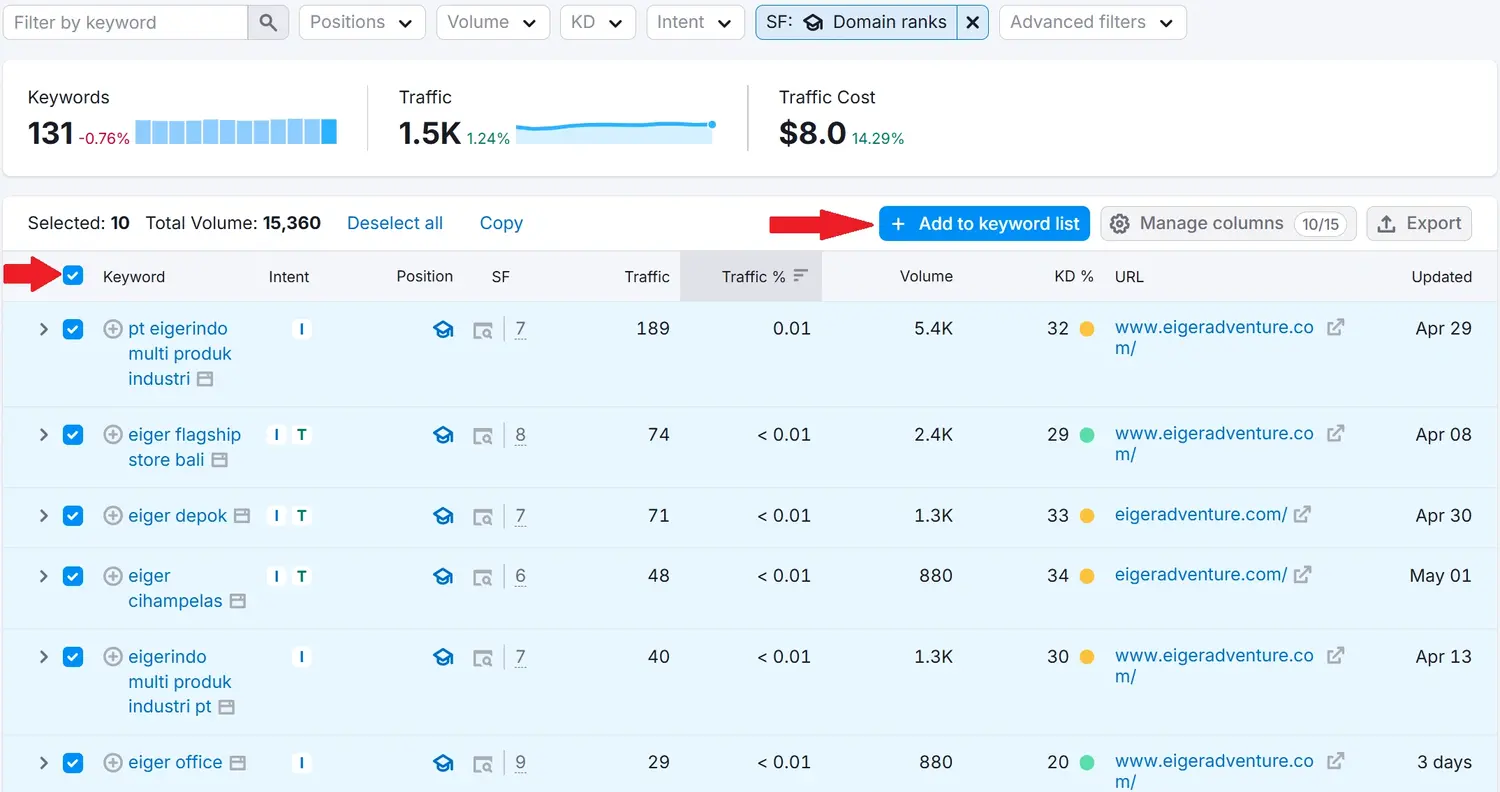The width and height of the screenshot is (1500, 792).
Task: Focus the Filter by keyword input
Action: 126,22
